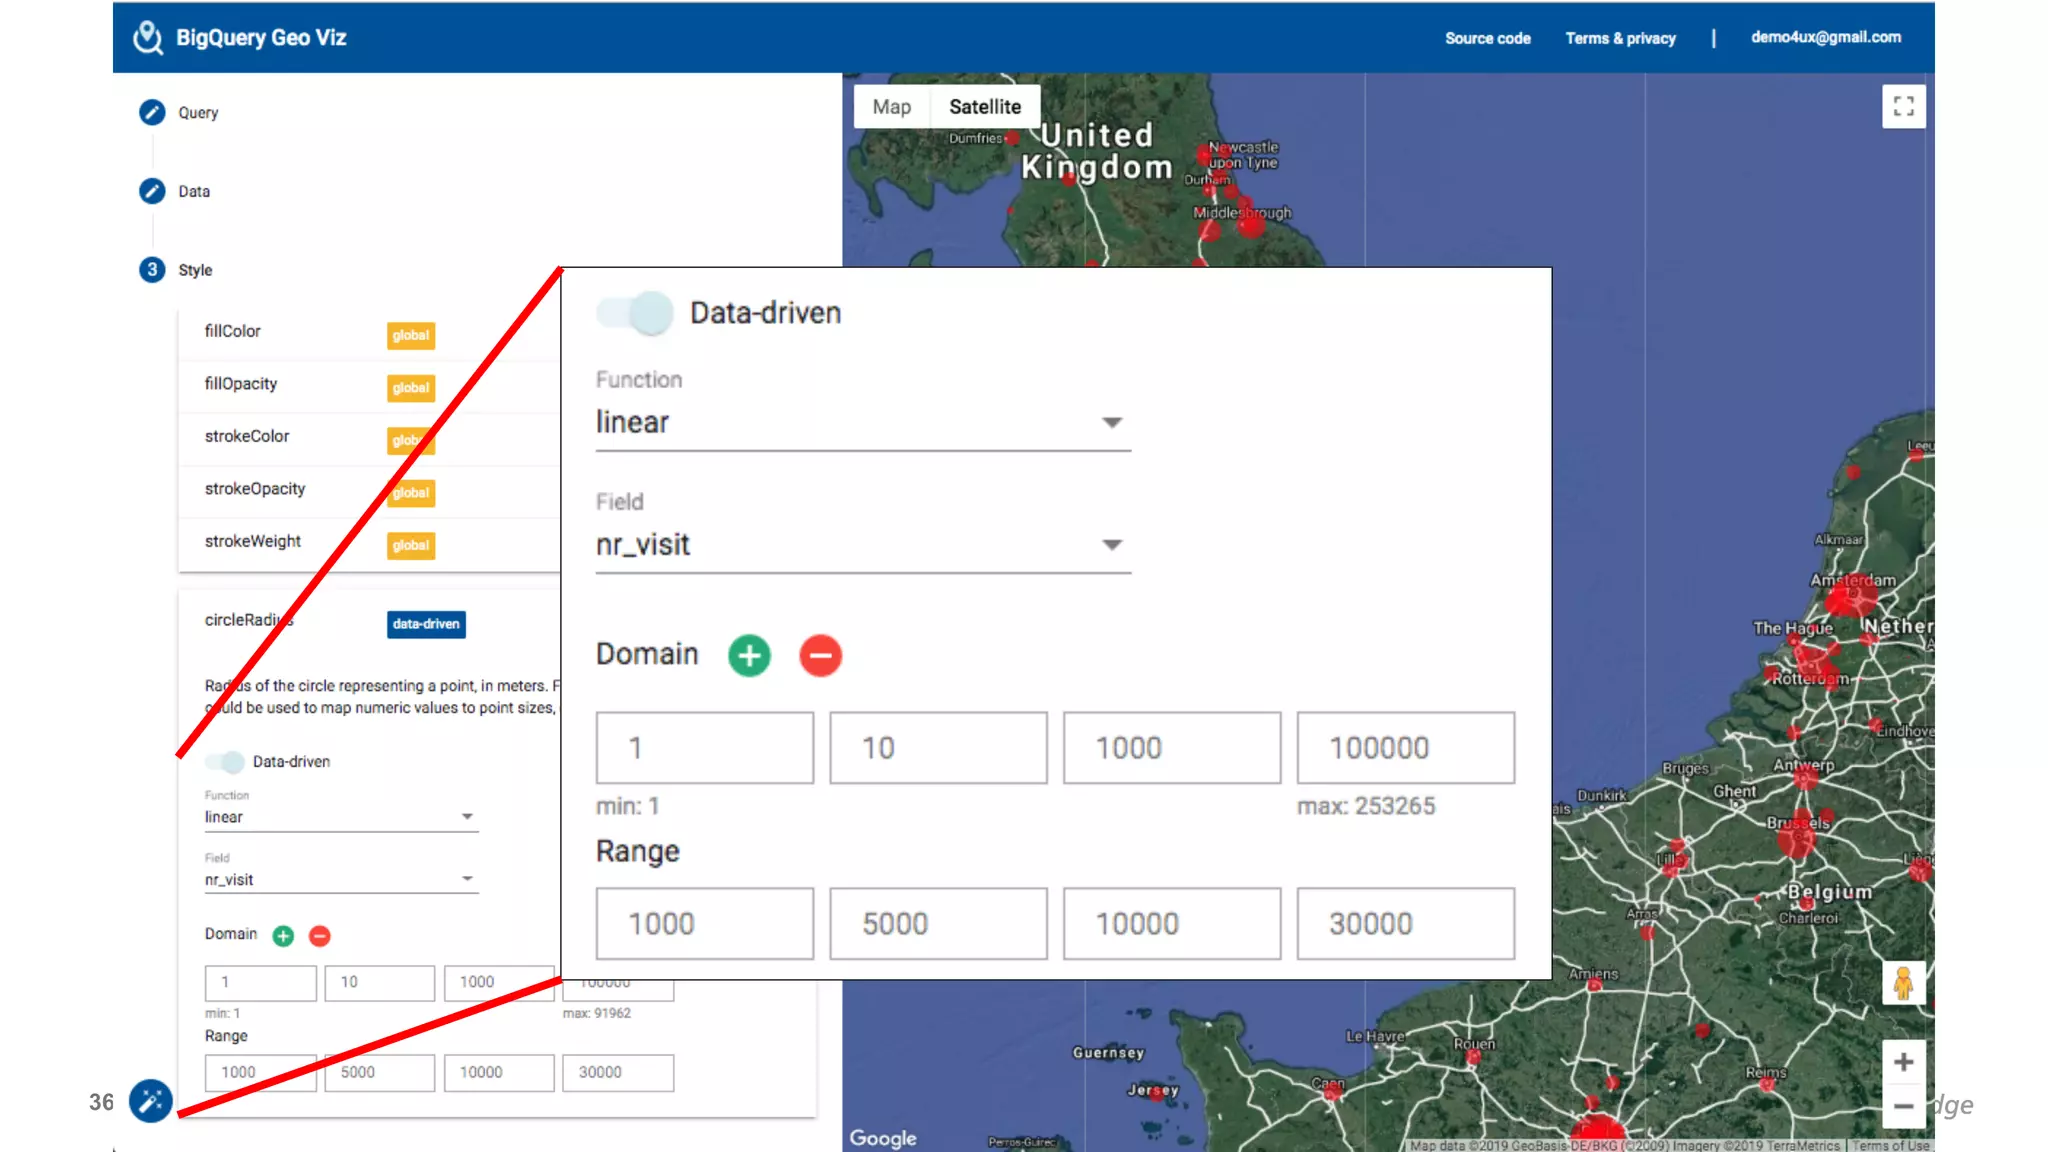Click the circleRadius data-driven badge

[426, 624]
